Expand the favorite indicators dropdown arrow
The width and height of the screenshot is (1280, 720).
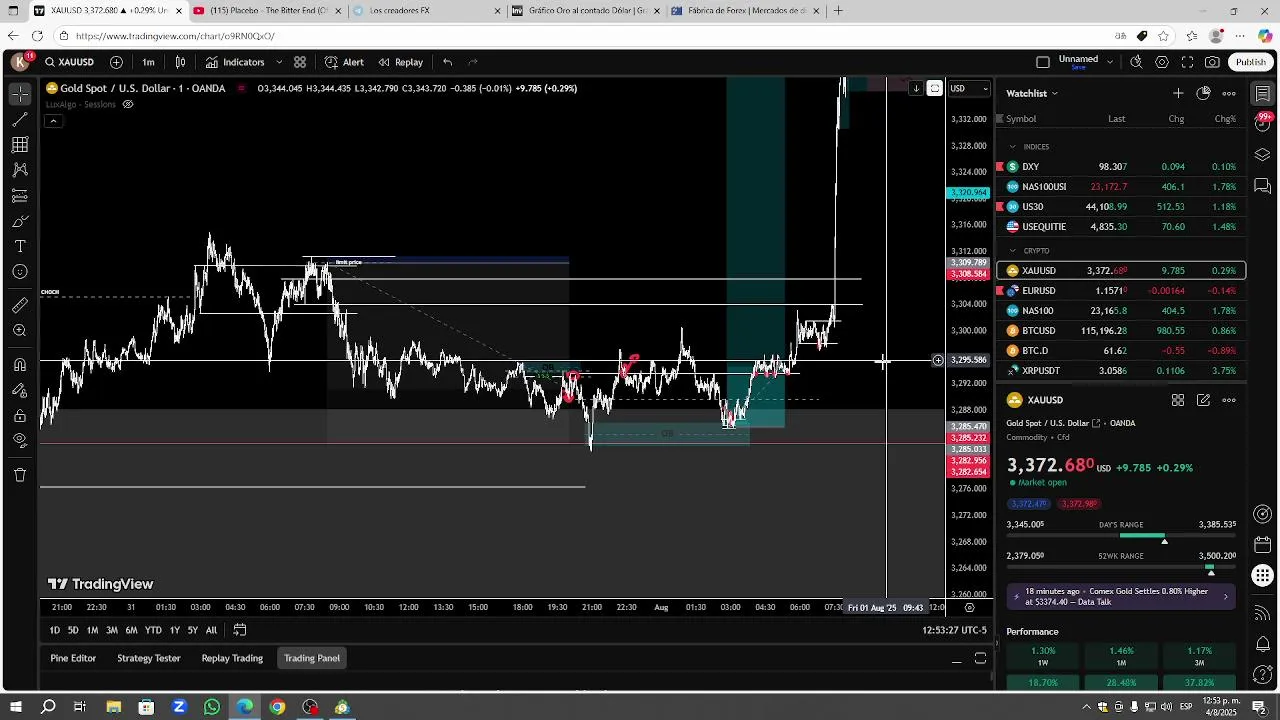[x=278, y=62]
